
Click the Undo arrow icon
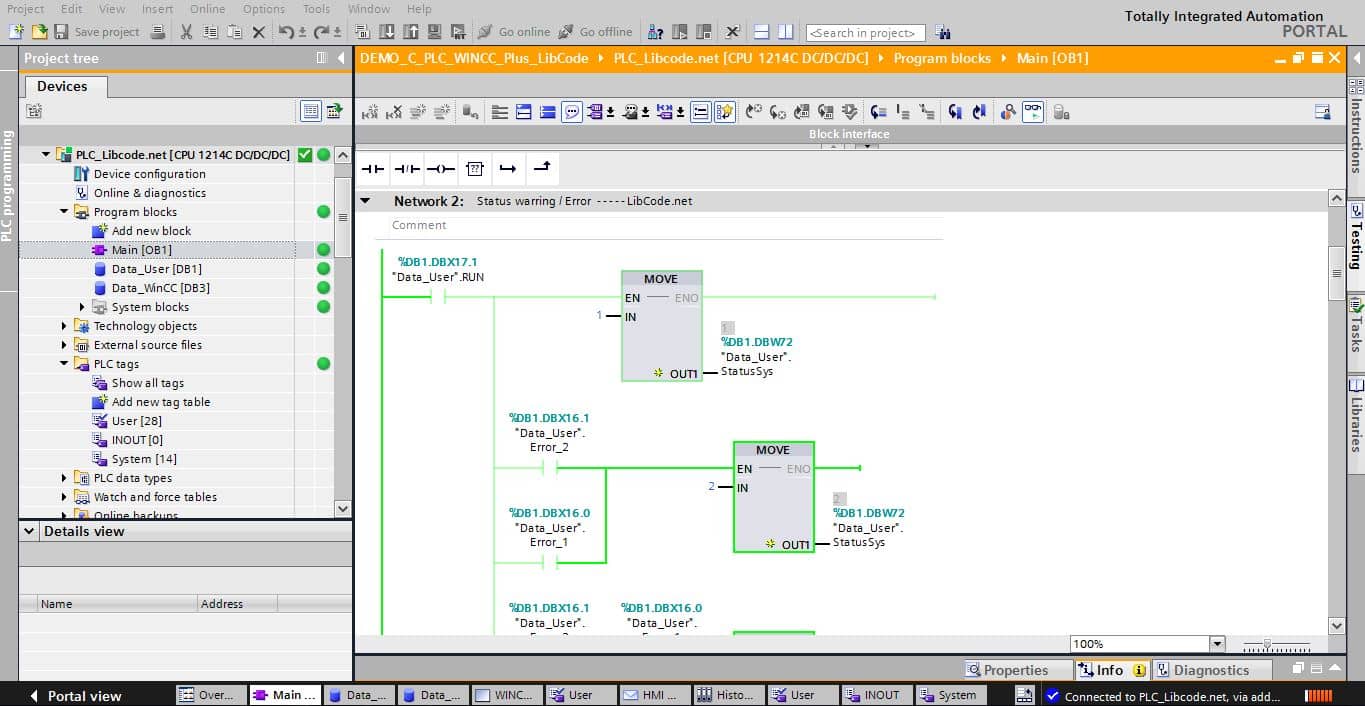[x=287, y=32]
